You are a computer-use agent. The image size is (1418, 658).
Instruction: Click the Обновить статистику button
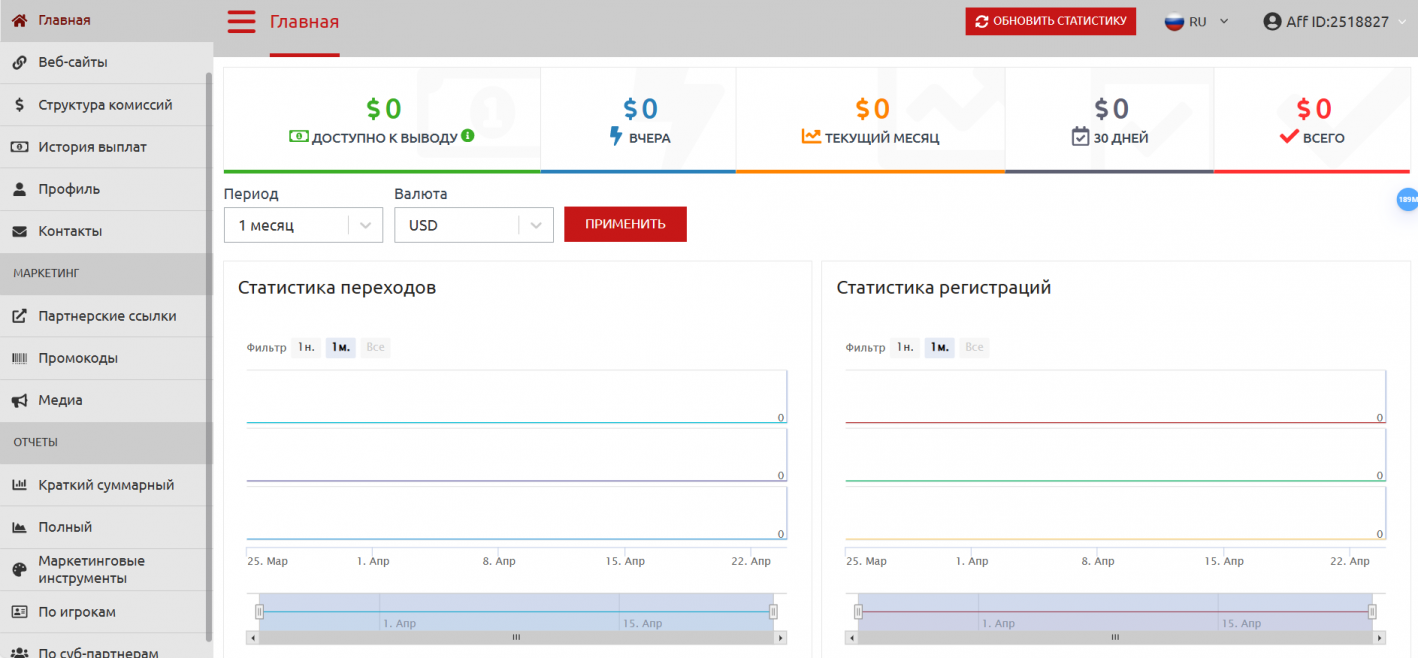(x=1050, y=21)
